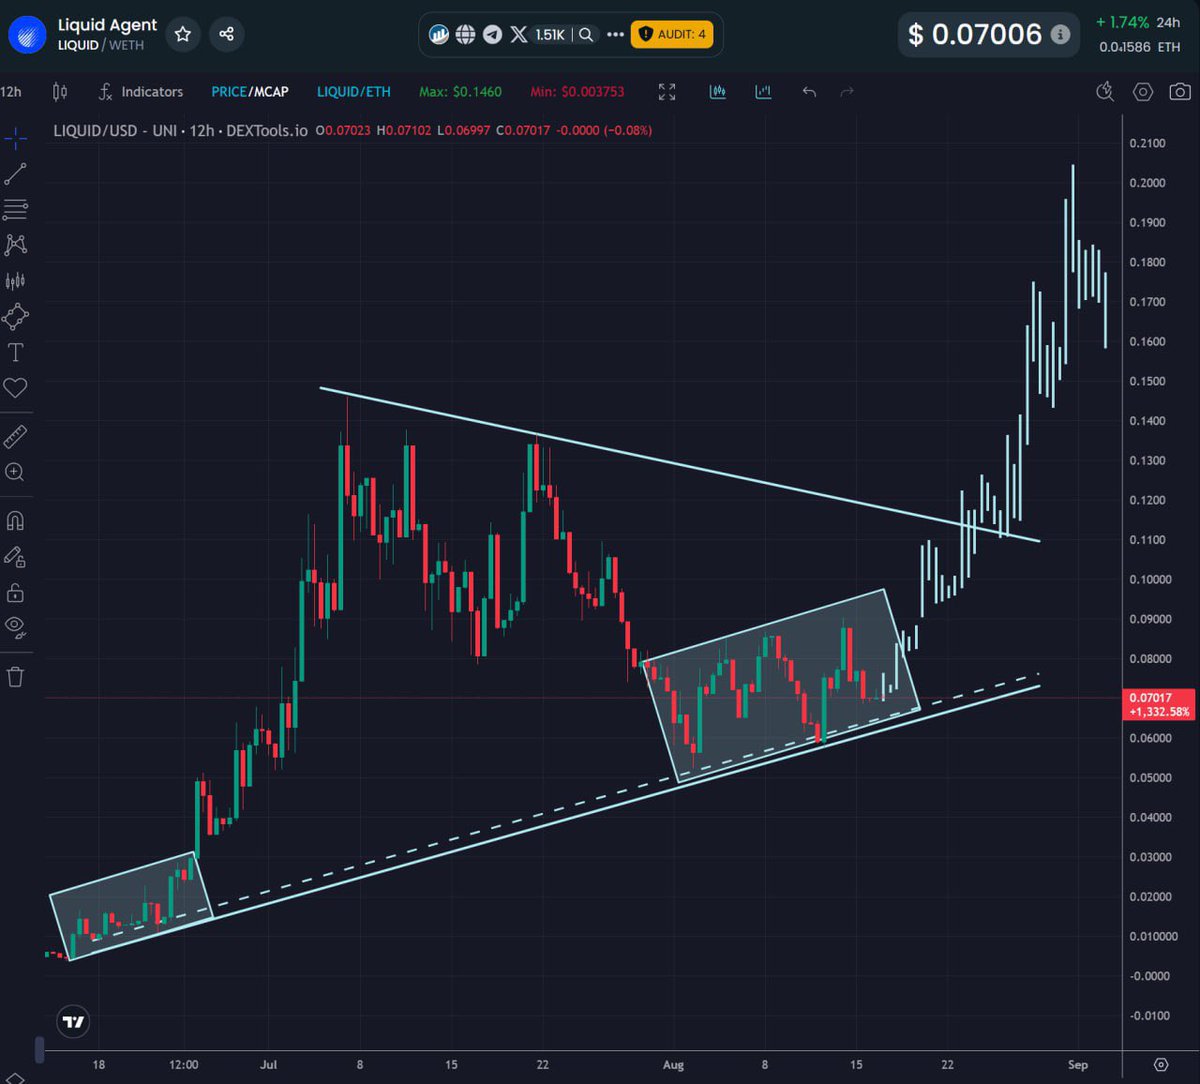Click the Liquid Agent token logo

click(27, 34)
